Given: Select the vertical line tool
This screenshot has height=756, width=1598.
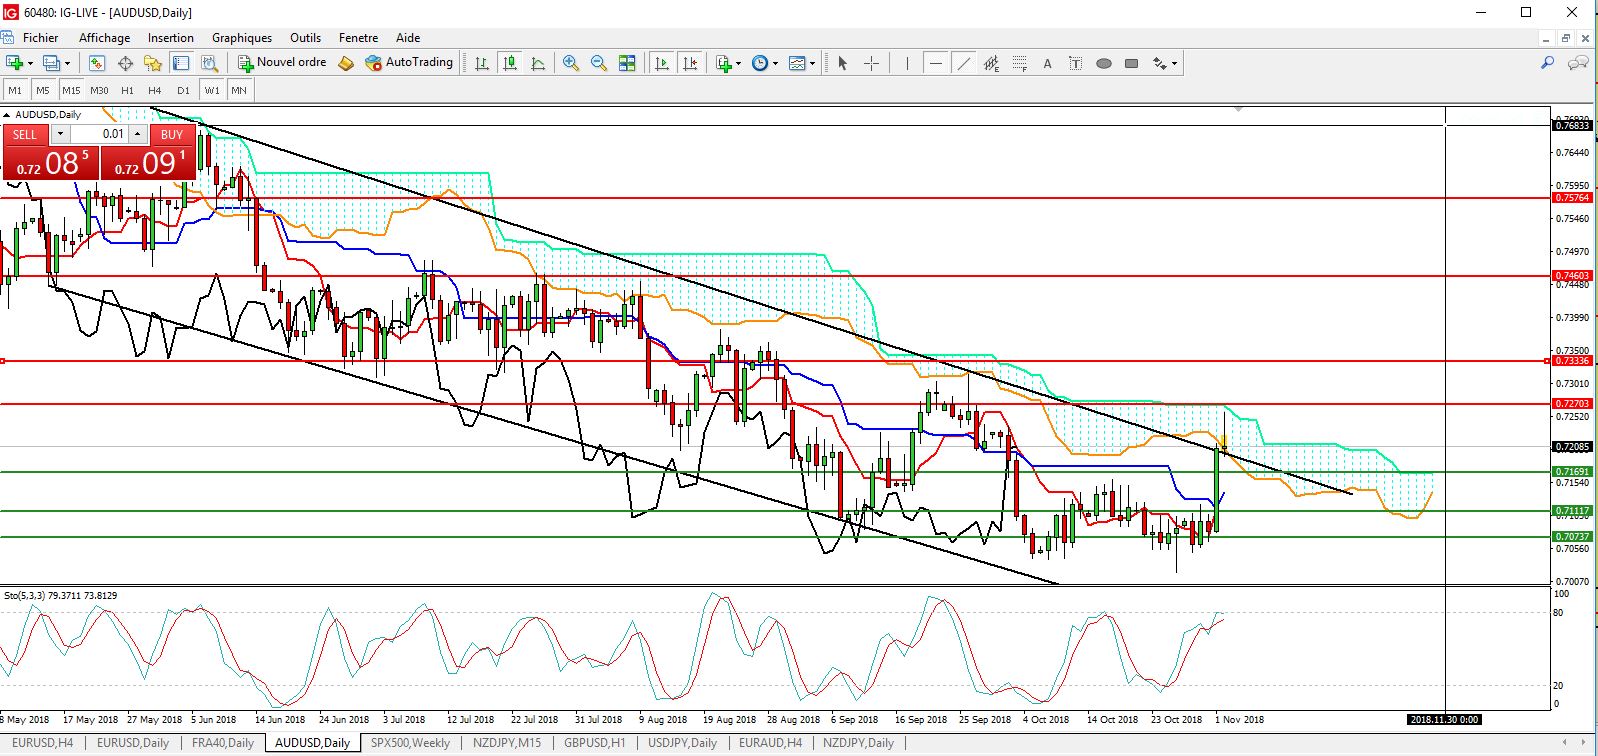Looking at the screenshot, I should tap(907, 63).
